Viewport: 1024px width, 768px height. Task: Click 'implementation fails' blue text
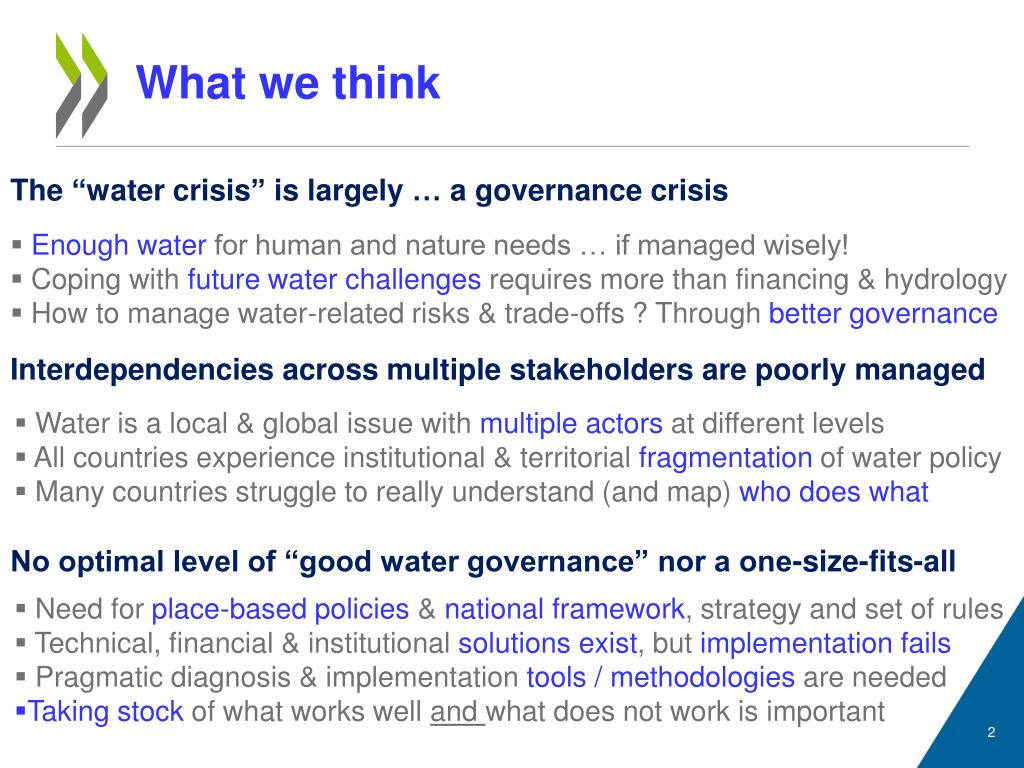[825, 643]
